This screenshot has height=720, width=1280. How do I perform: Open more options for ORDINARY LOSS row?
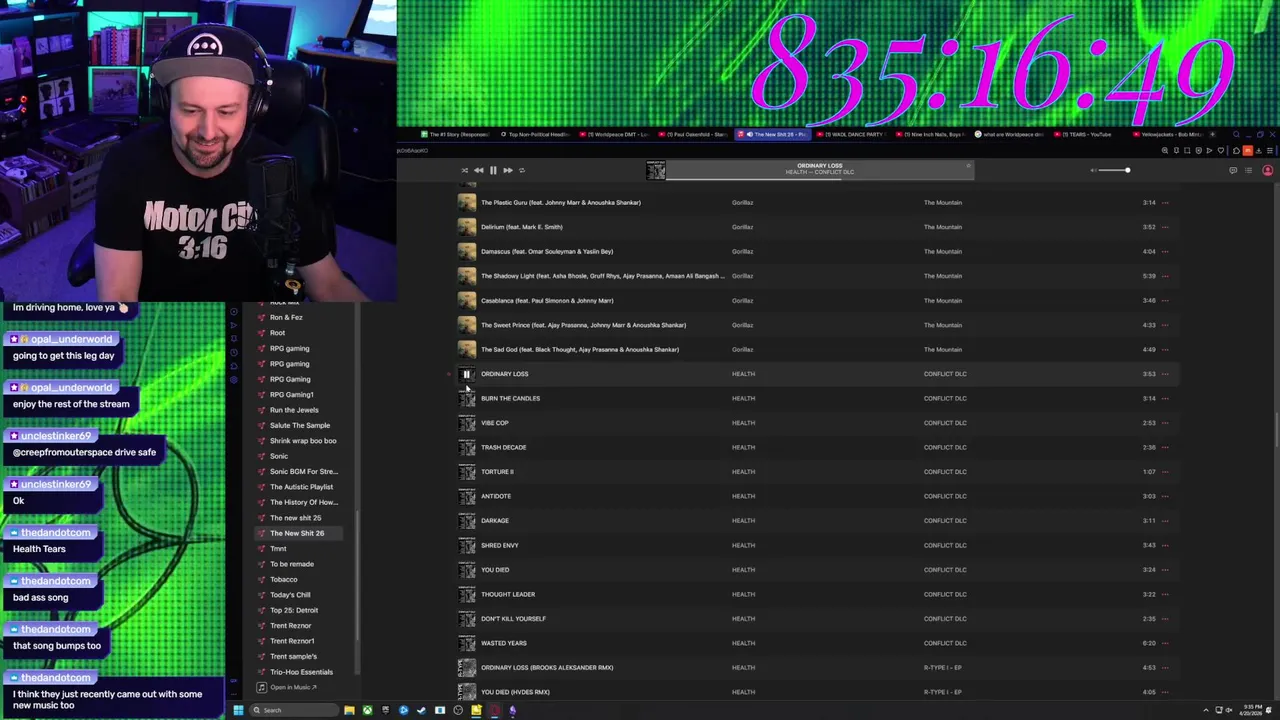(1165, 374)
